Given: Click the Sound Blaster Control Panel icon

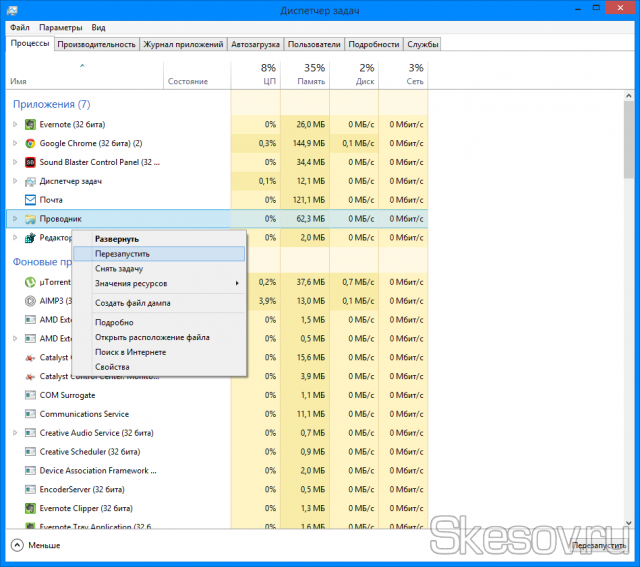Looking at the screenshot, I should tap(30, 162).
